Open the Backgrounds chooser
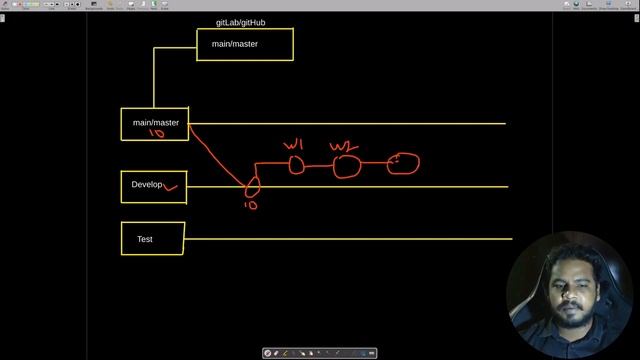 point(94,5)
